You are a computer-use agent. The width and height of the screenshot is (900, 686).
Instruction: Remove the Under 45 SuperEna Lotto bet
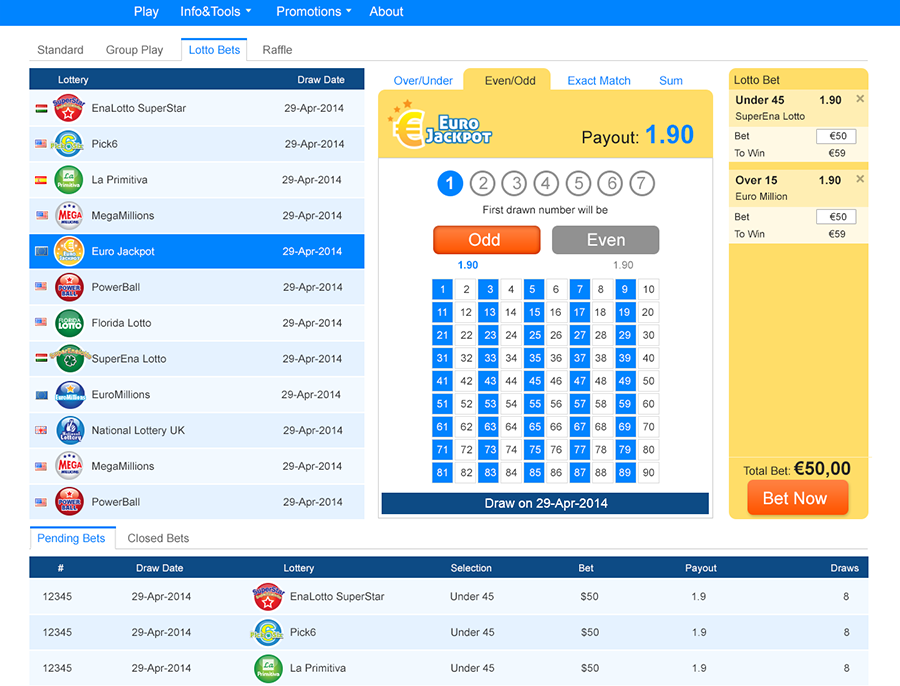(x=860, y=99)
